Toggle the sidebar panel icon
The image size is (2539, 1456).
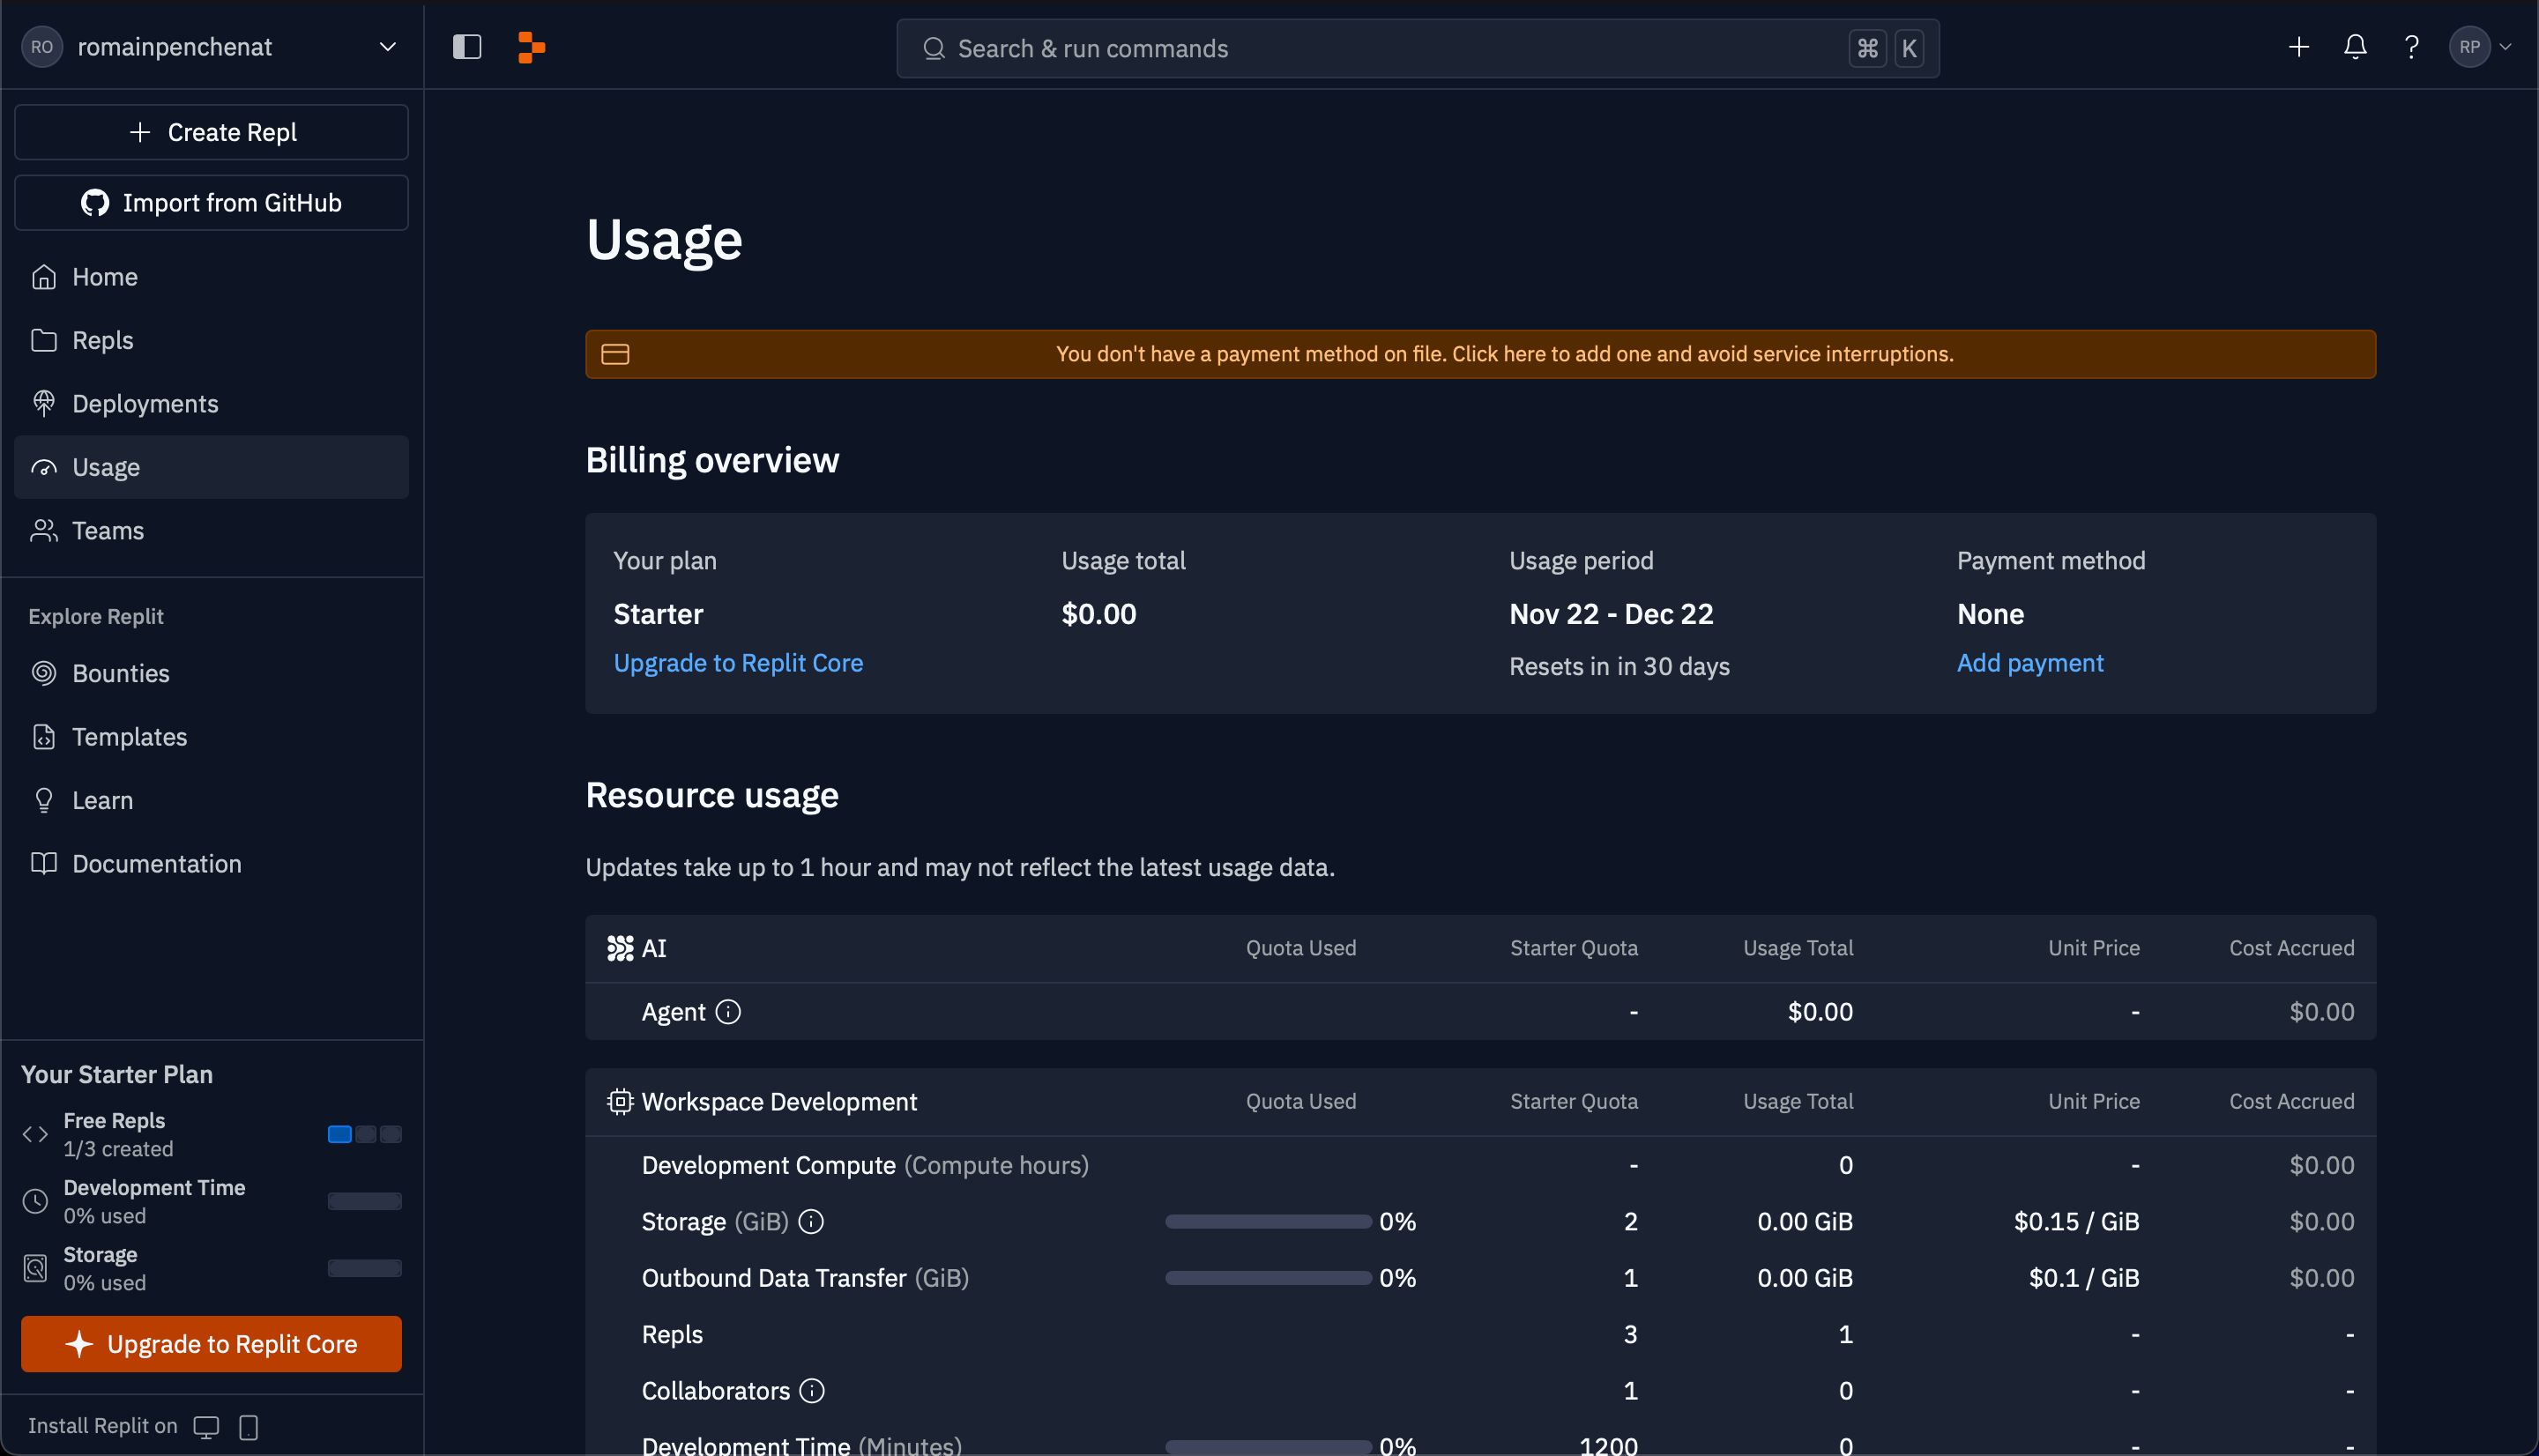tap(467, 47)
